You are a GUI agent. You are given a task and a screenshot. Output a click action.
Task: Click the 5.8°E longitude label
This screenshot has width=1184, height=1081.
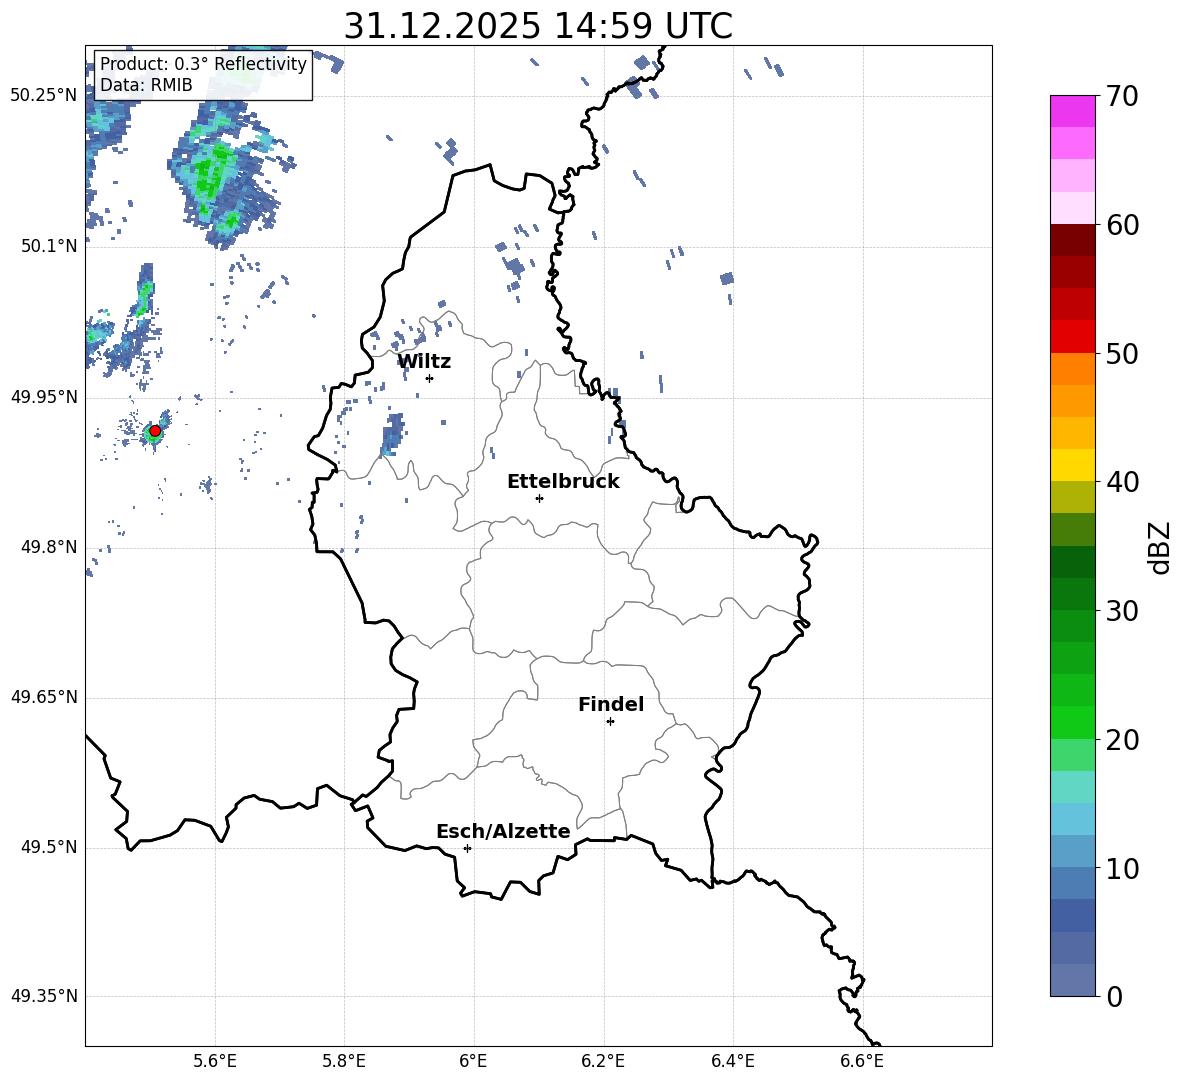[x=344, y=1062]
